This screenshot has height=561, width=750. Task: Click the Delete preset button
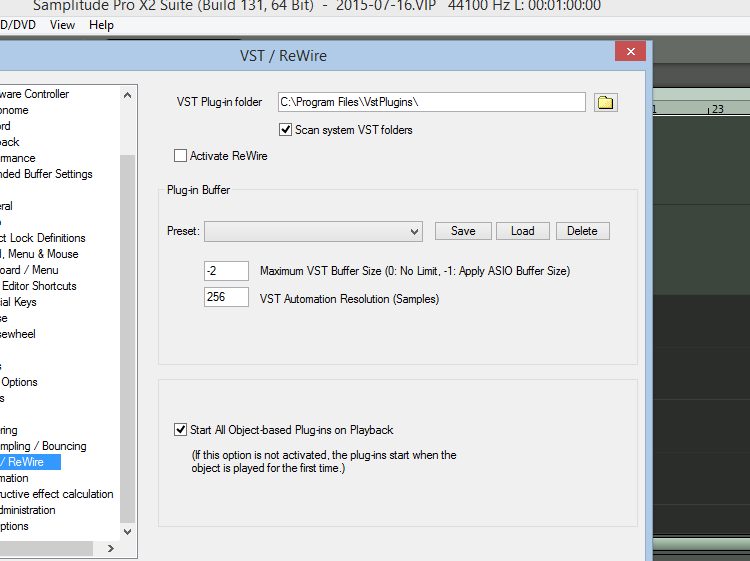coord(583,231)
